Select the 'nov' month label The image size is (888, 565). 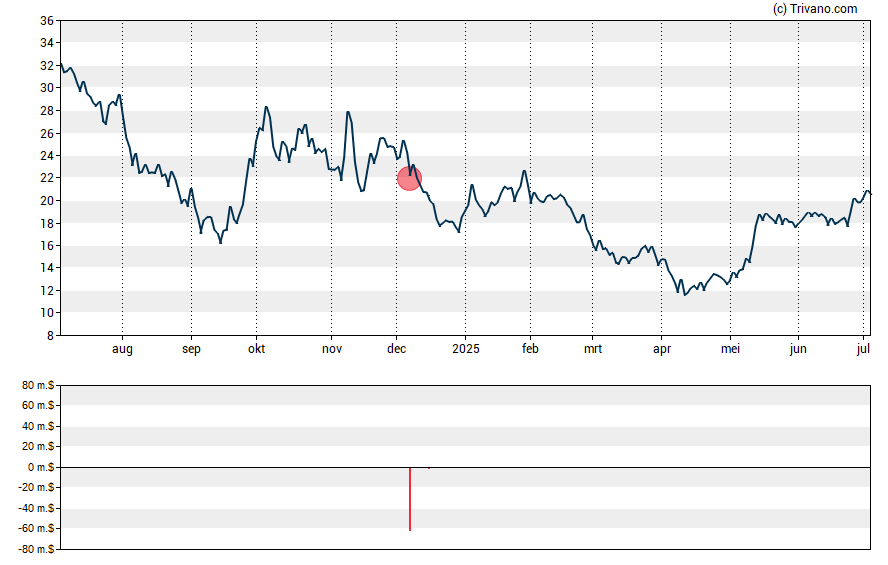pyautogui.click(x=332, y=349)
